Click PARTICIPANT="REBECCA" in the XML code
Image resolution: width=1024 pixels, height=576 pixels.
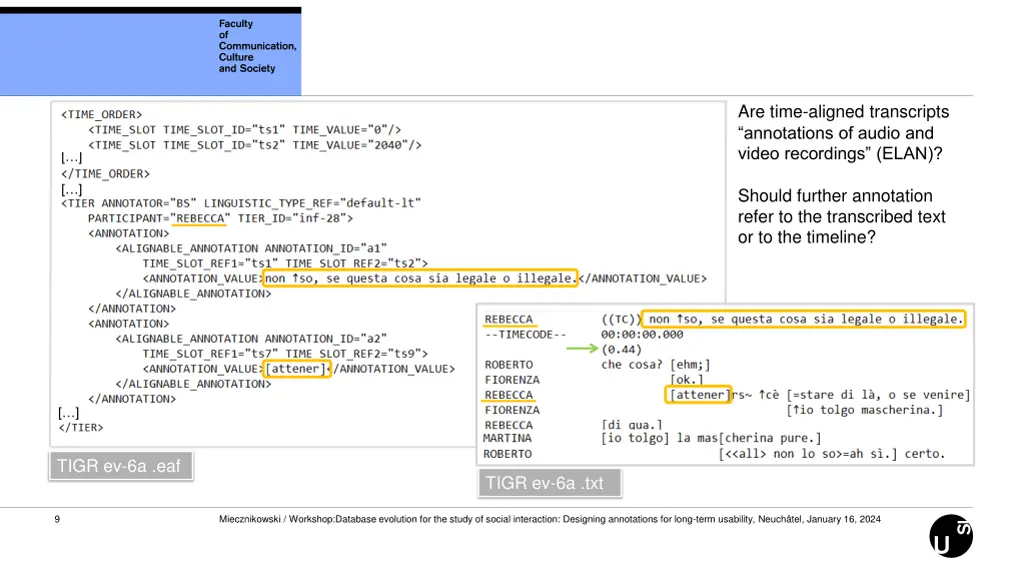159,218
